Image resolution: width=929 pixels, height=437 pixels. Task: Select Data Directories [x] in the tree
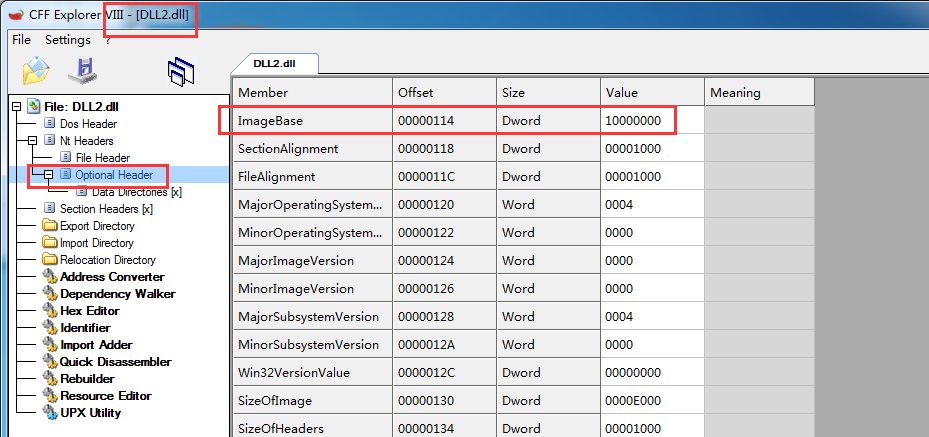click(137, 192)
